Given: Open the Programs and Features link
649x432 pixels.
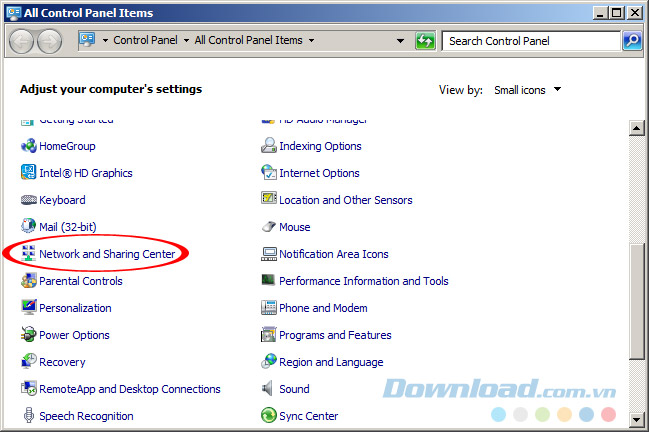Looking at the screenshot, I should (x=335, y=335).
